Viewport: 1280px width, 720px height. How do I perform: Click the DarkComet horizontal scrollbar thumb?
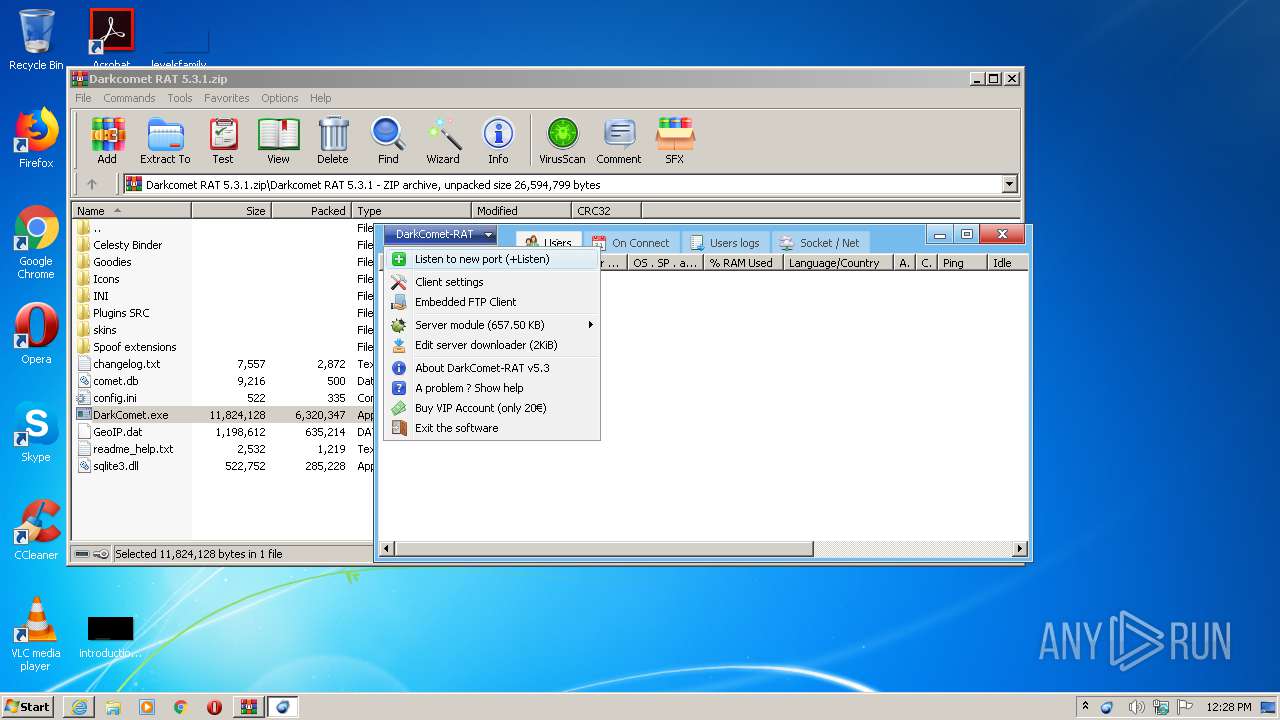[604, 549]
